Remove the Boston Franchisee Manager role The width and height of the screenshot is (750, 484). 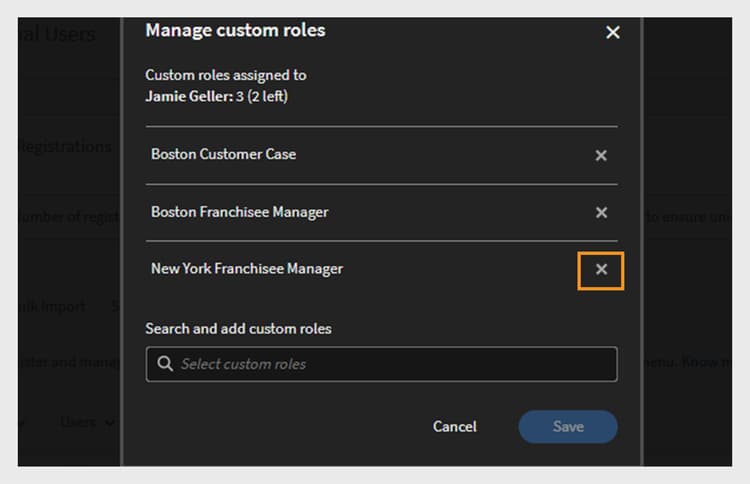click(x=601, y=213)
